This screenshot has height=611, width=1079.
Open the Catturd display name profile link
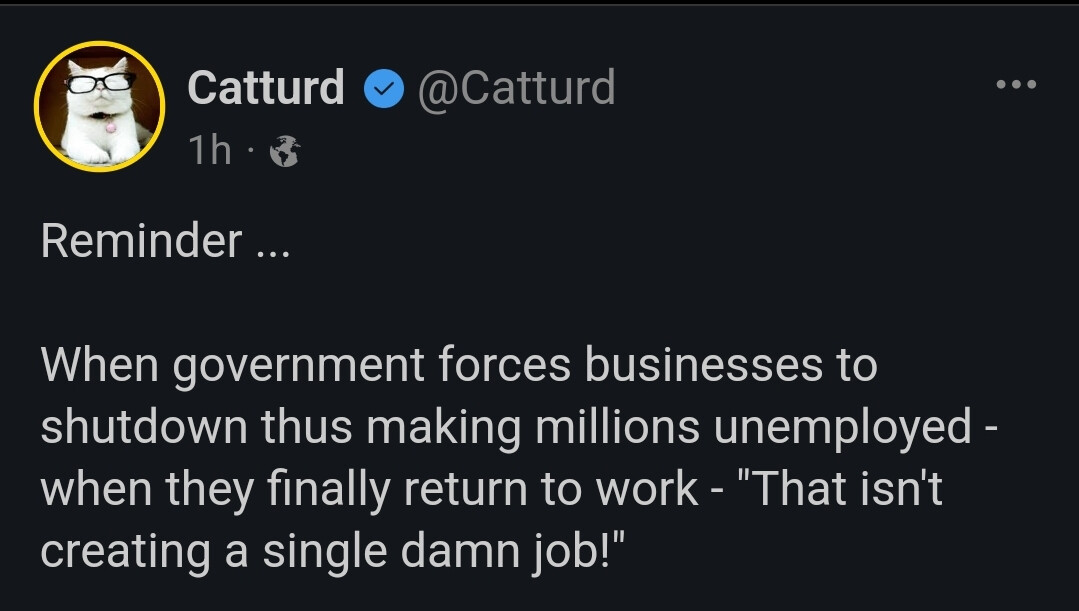click(265, 88)
